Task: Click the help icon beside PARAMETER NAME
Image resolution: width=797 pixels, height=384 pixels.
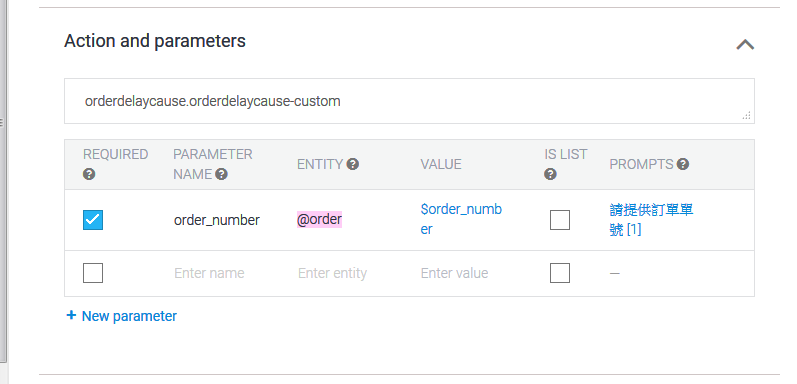Action: pos(221,174)
